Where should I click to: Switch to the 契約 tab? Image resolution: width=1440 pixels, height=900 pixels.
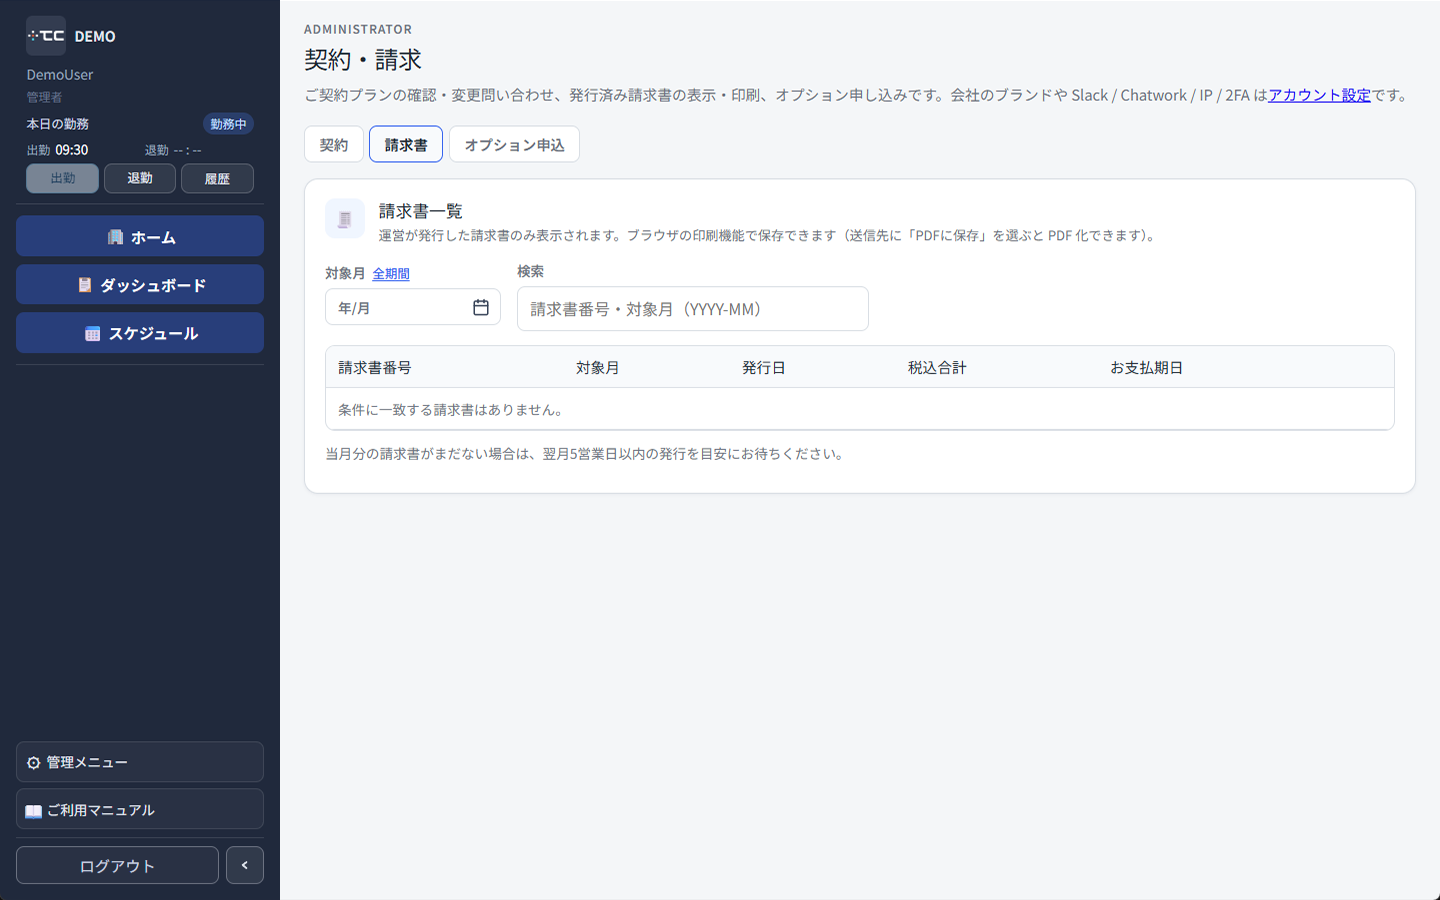point(334,145)
